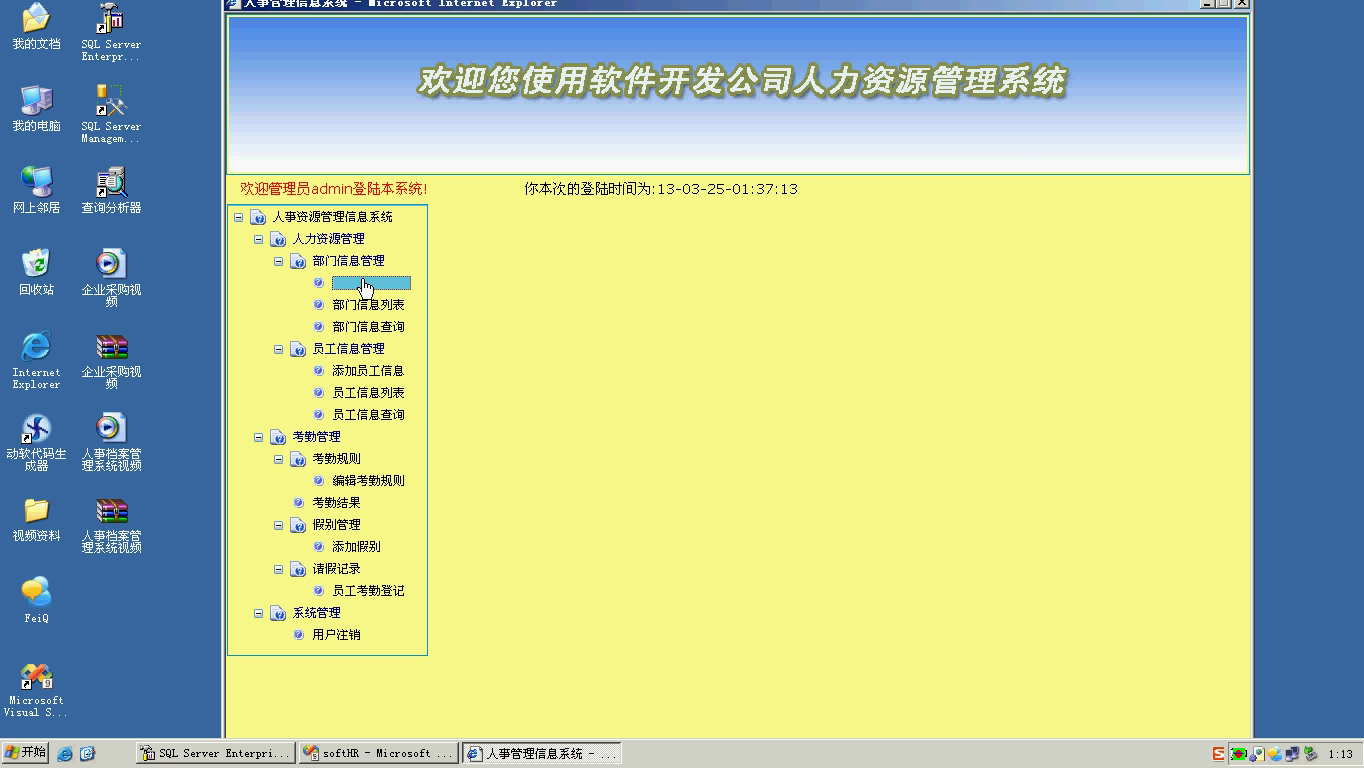Click the 开始 Start button
The image size is (1364, 768).
[x=26, y=753]
